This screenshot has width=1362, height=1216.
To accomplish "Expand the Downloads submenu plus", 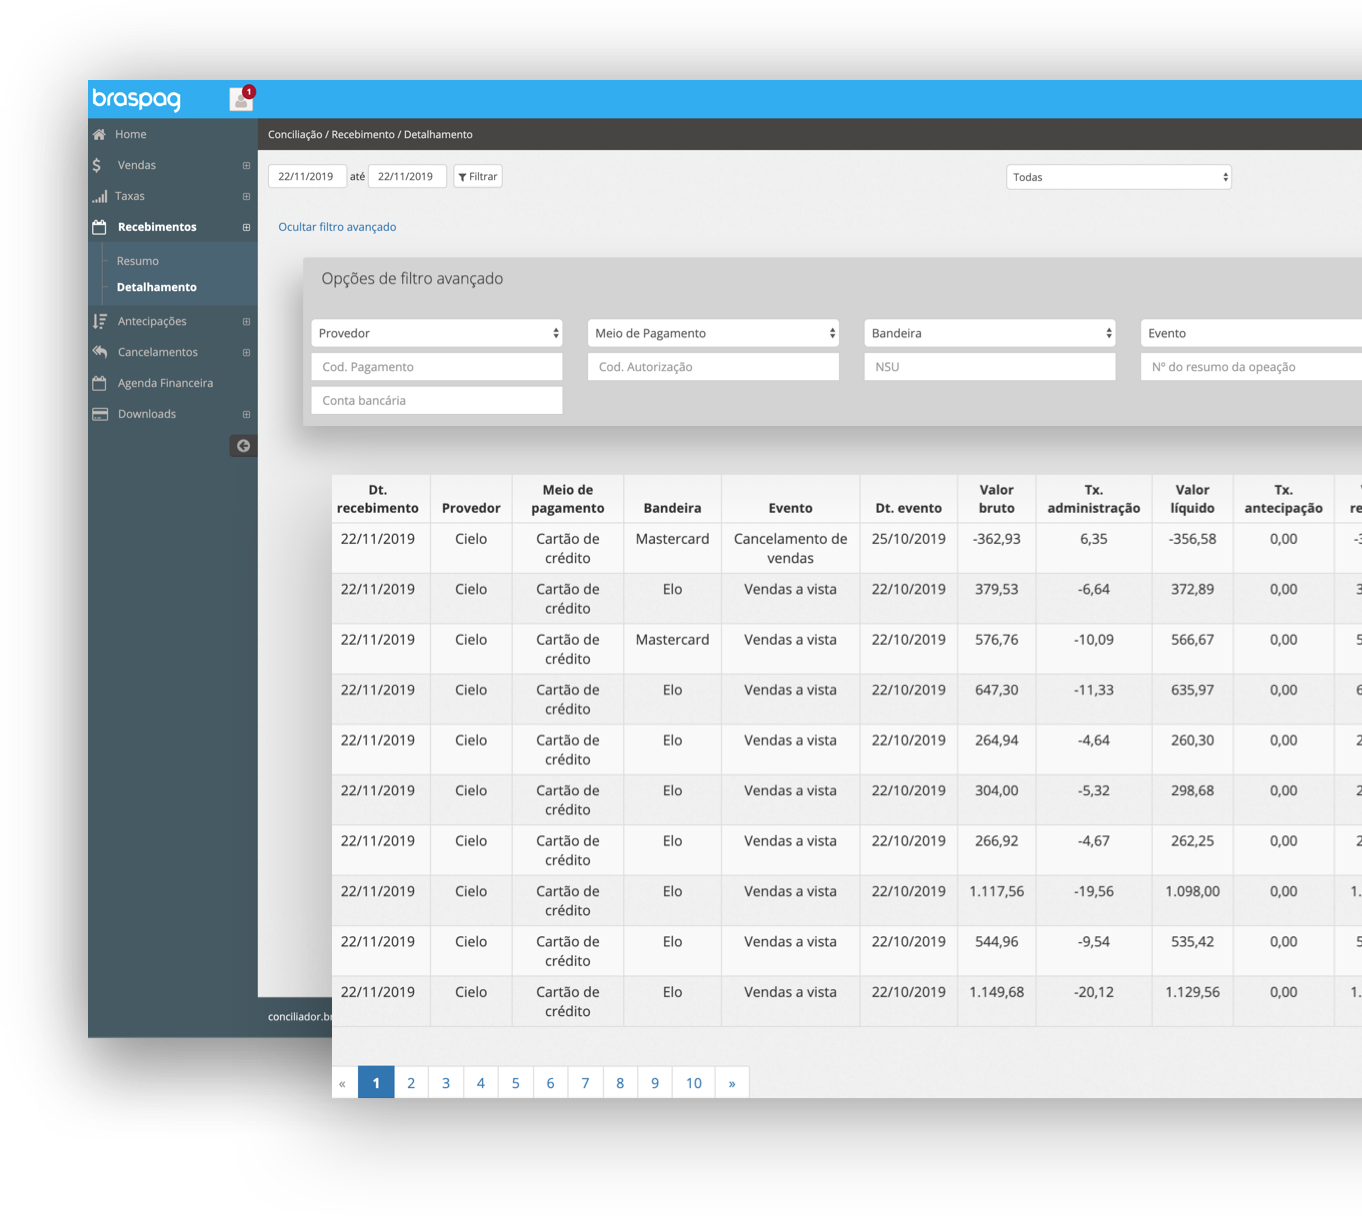I will [246, 415].
